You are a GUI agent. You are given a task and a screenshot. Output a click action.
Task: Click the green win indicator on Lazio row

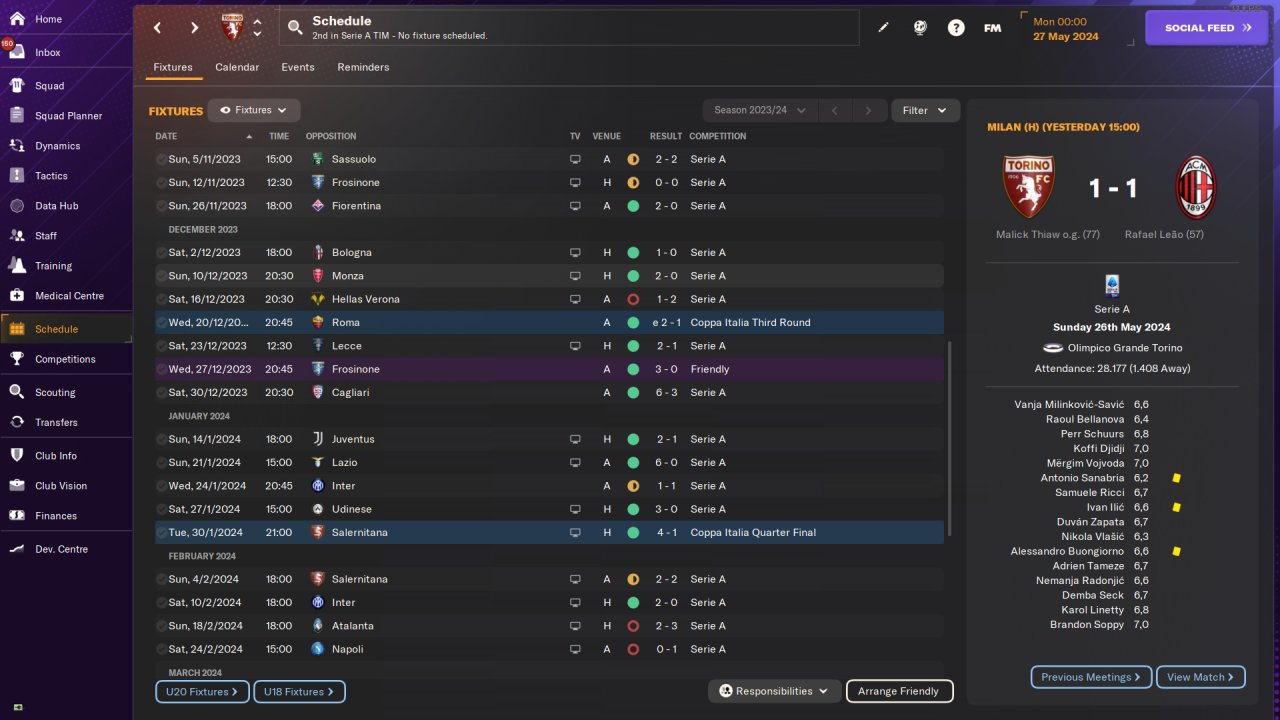pyautogui.click(x=633, y=462)
